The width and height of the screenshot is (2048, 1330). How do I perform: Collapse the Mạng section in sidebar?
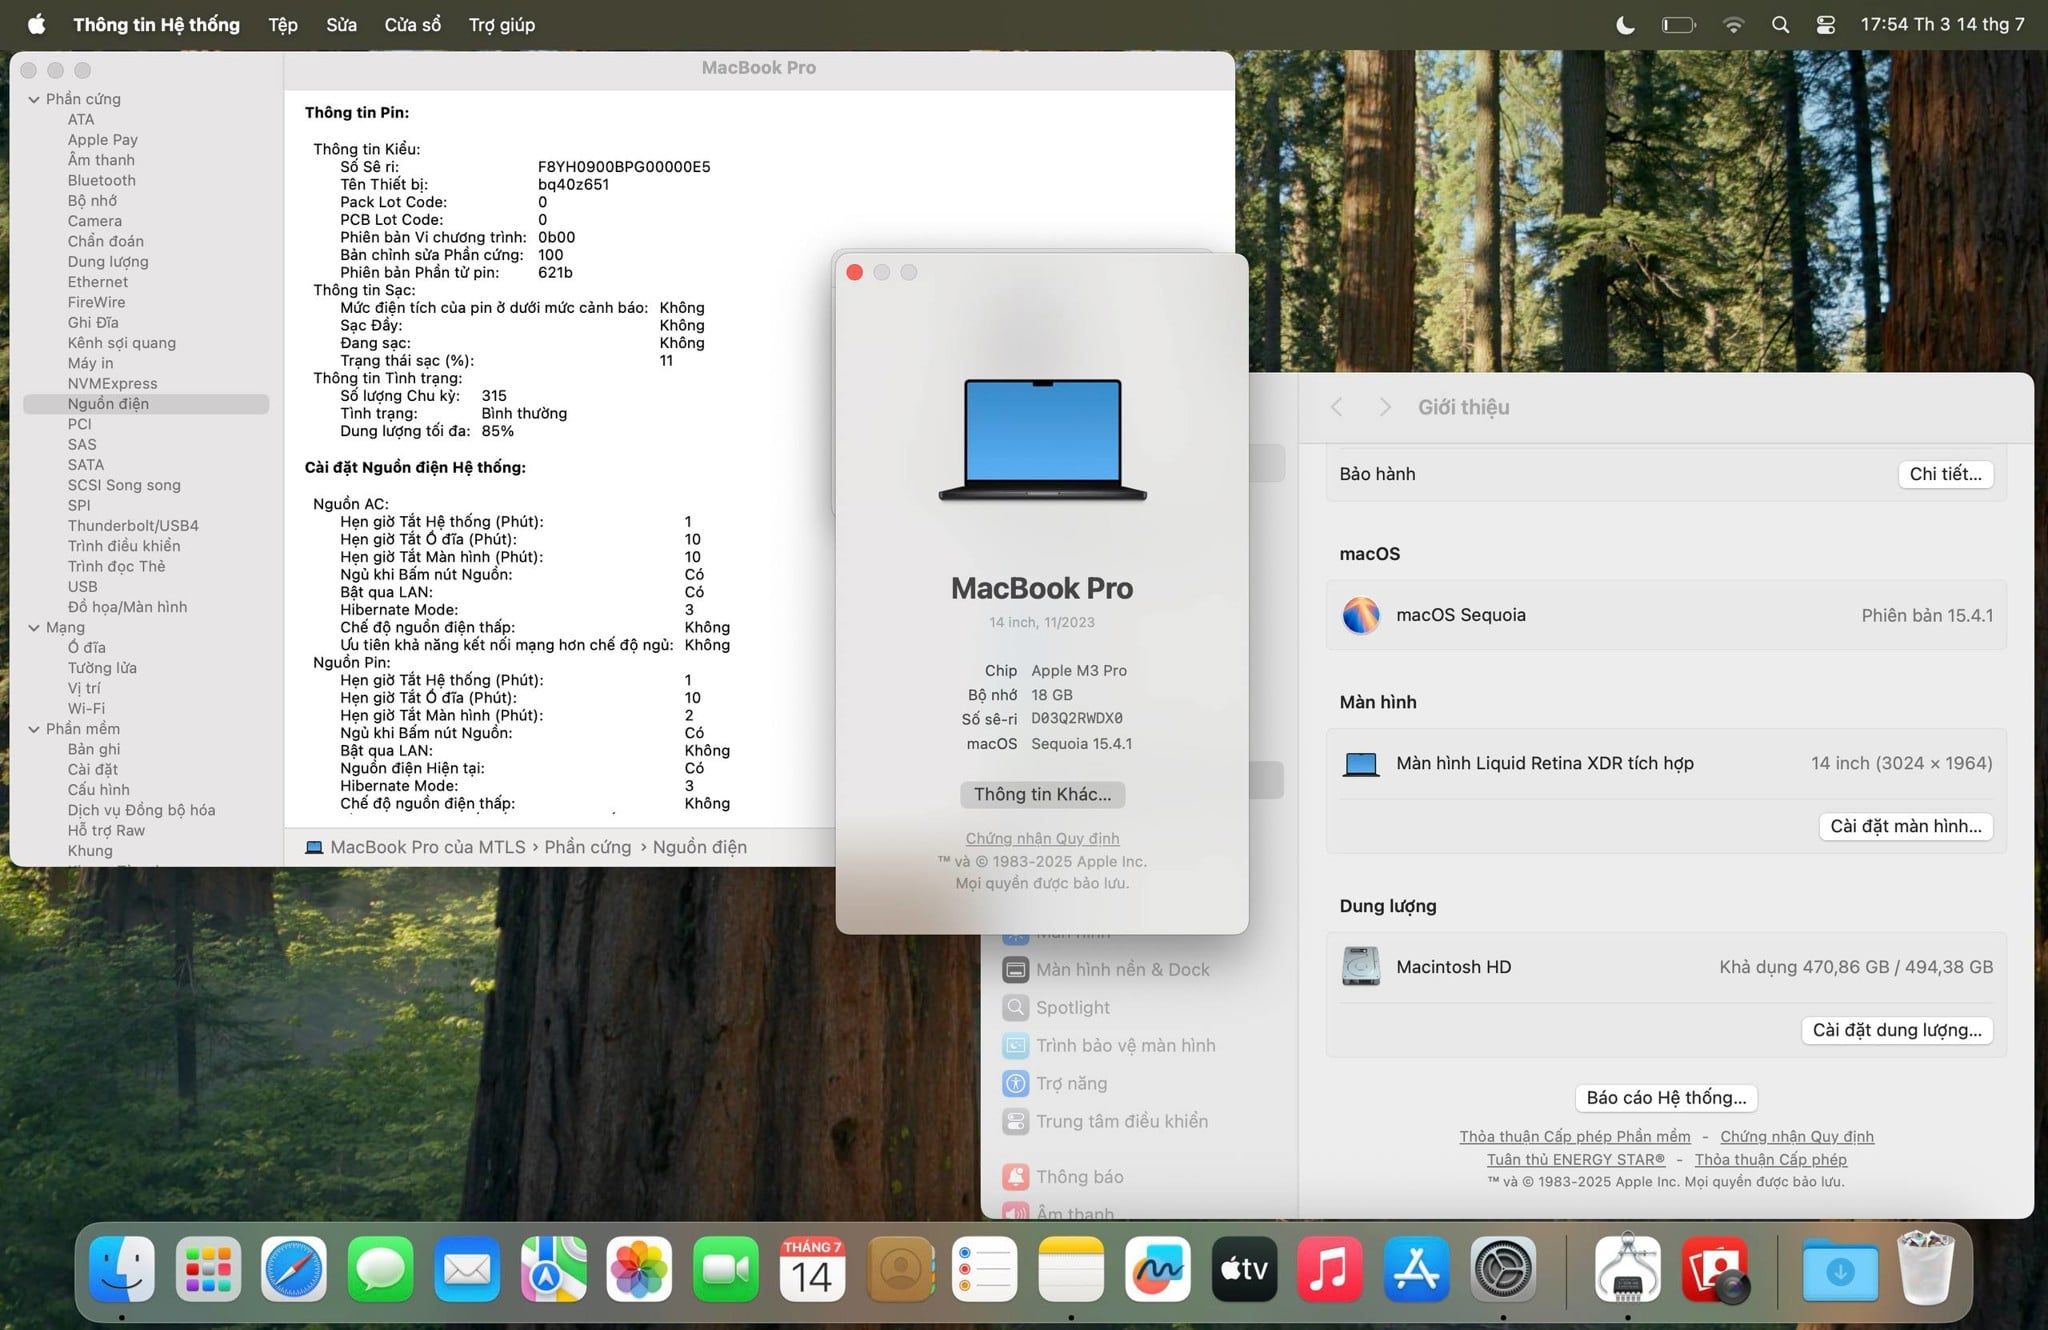click(34, 628)
